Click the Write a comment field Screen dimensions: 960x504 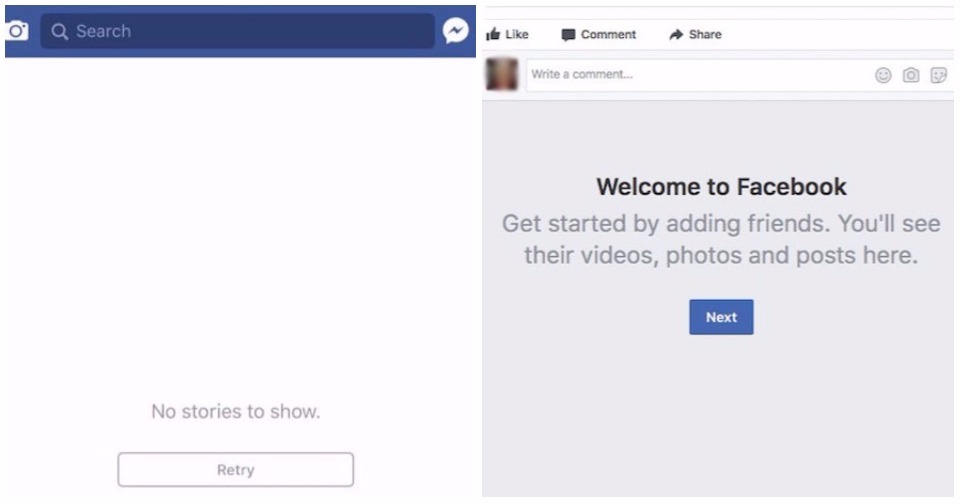click(x=740, y=75)
